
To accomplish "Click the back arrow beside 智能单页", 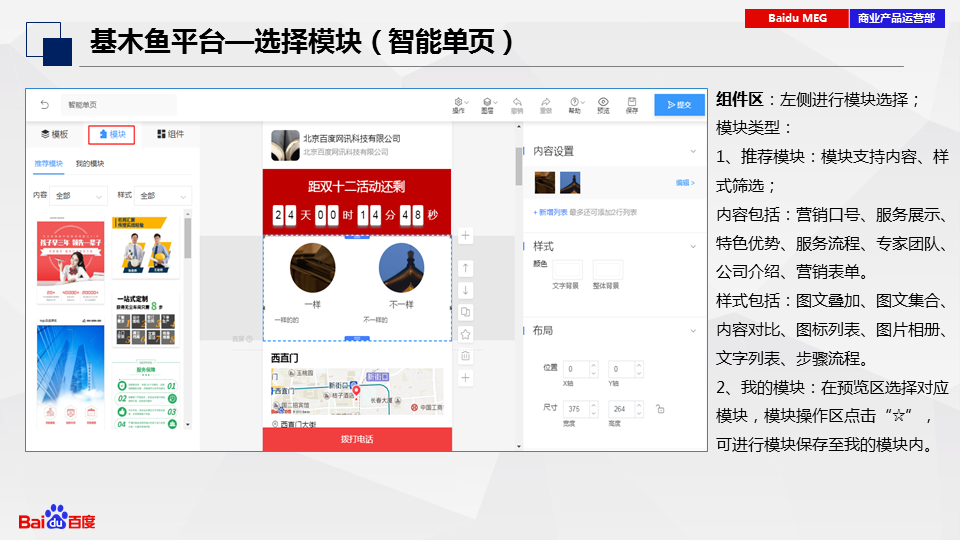I will pos(45,105).
